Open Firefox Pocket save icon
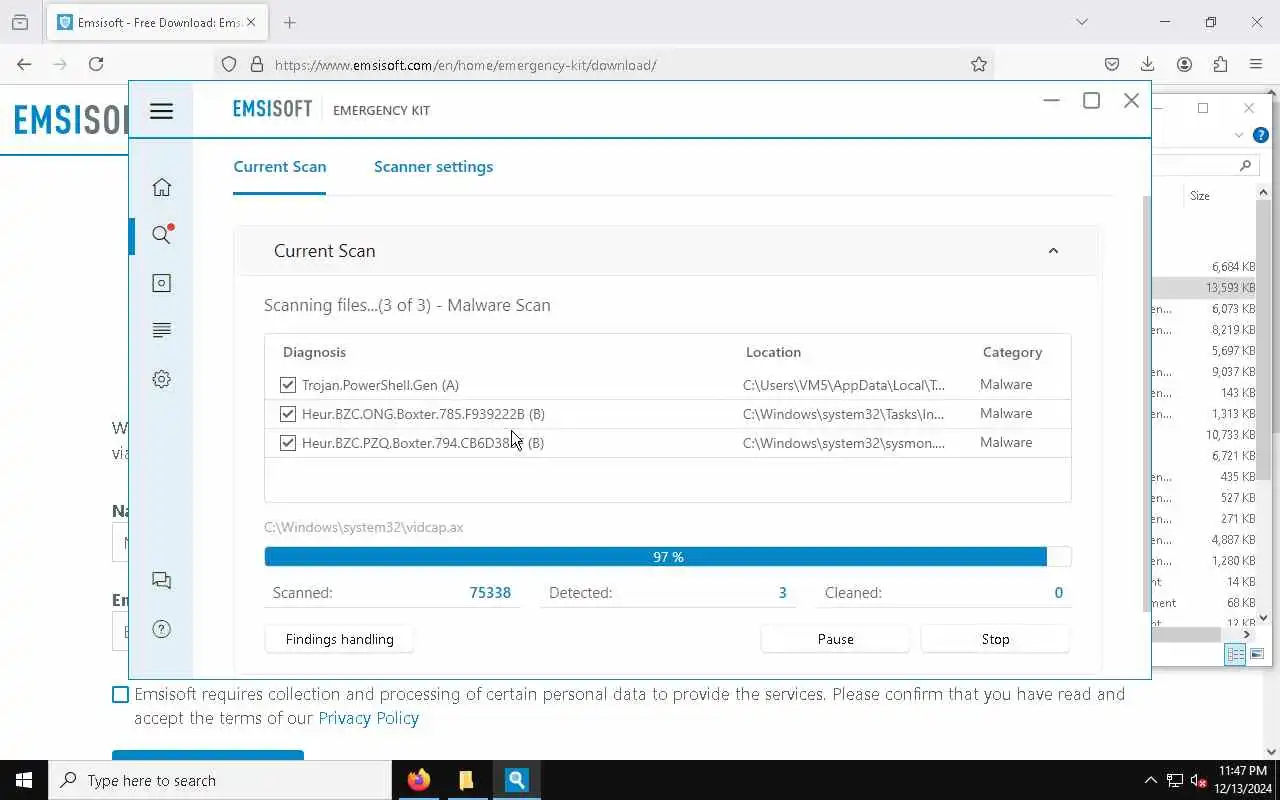The width and height of the screenshot is (1280, 800). [1112, 64]
